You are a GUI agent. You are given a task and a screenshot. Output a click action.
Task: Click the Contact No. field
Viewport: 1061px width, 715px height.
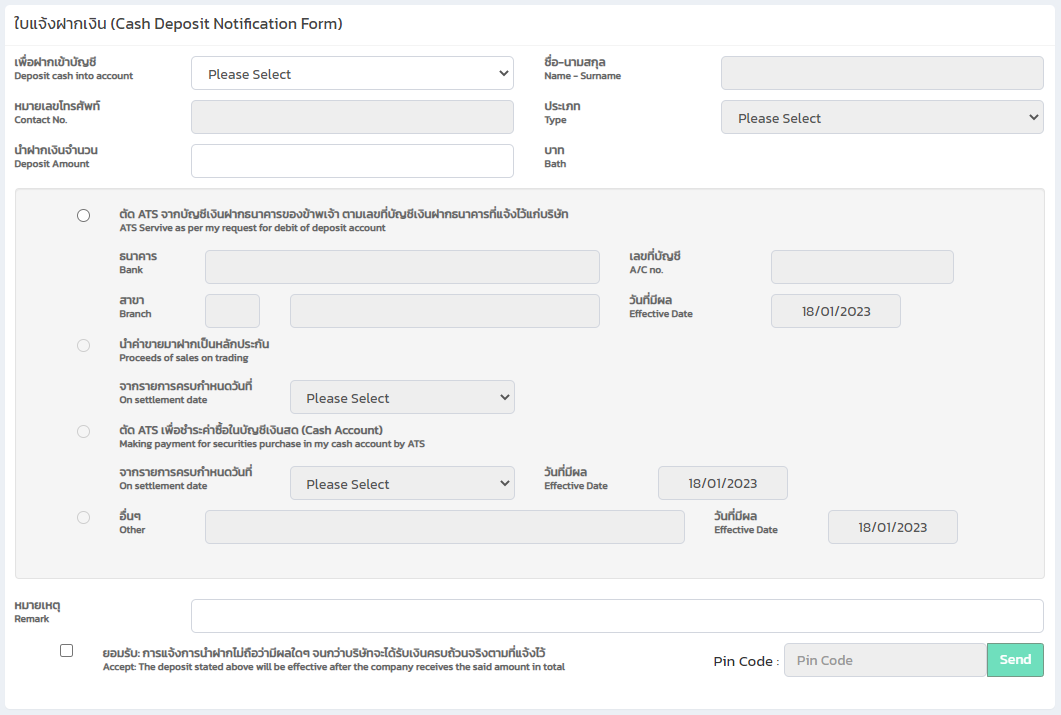[x=352, y=117]
